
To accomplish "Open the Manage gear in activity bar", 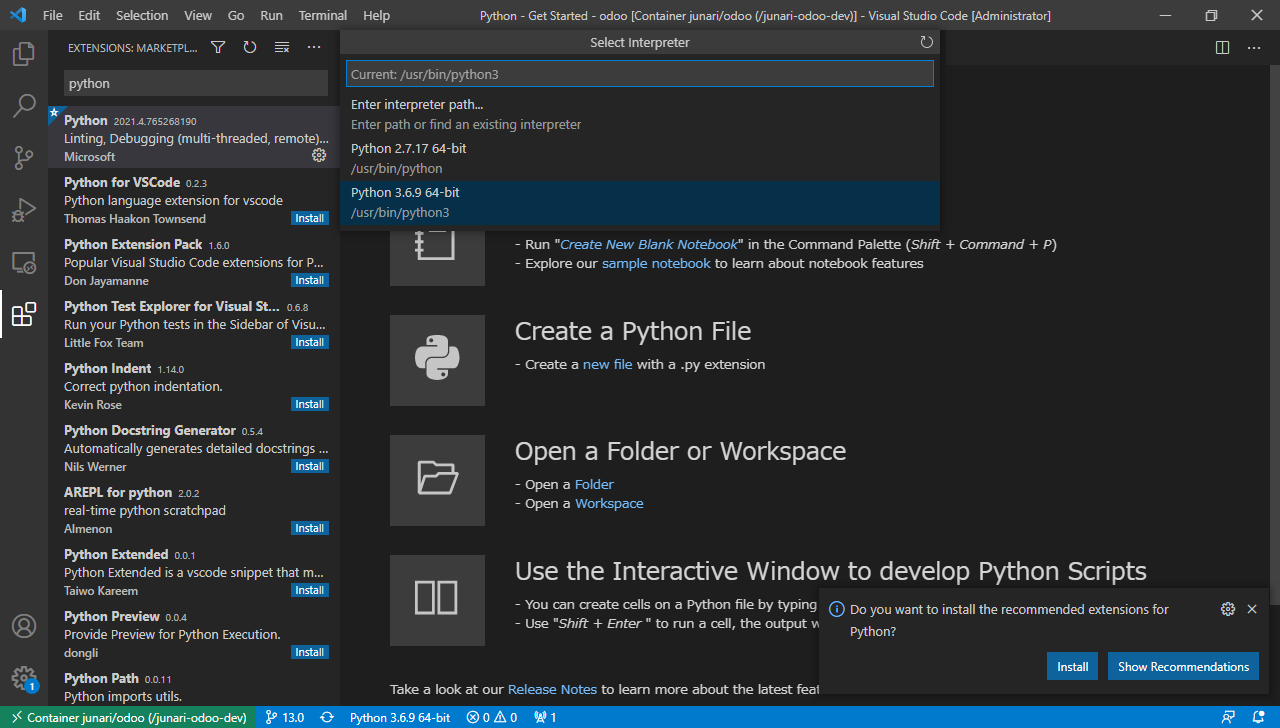I will tap(24, 678).
